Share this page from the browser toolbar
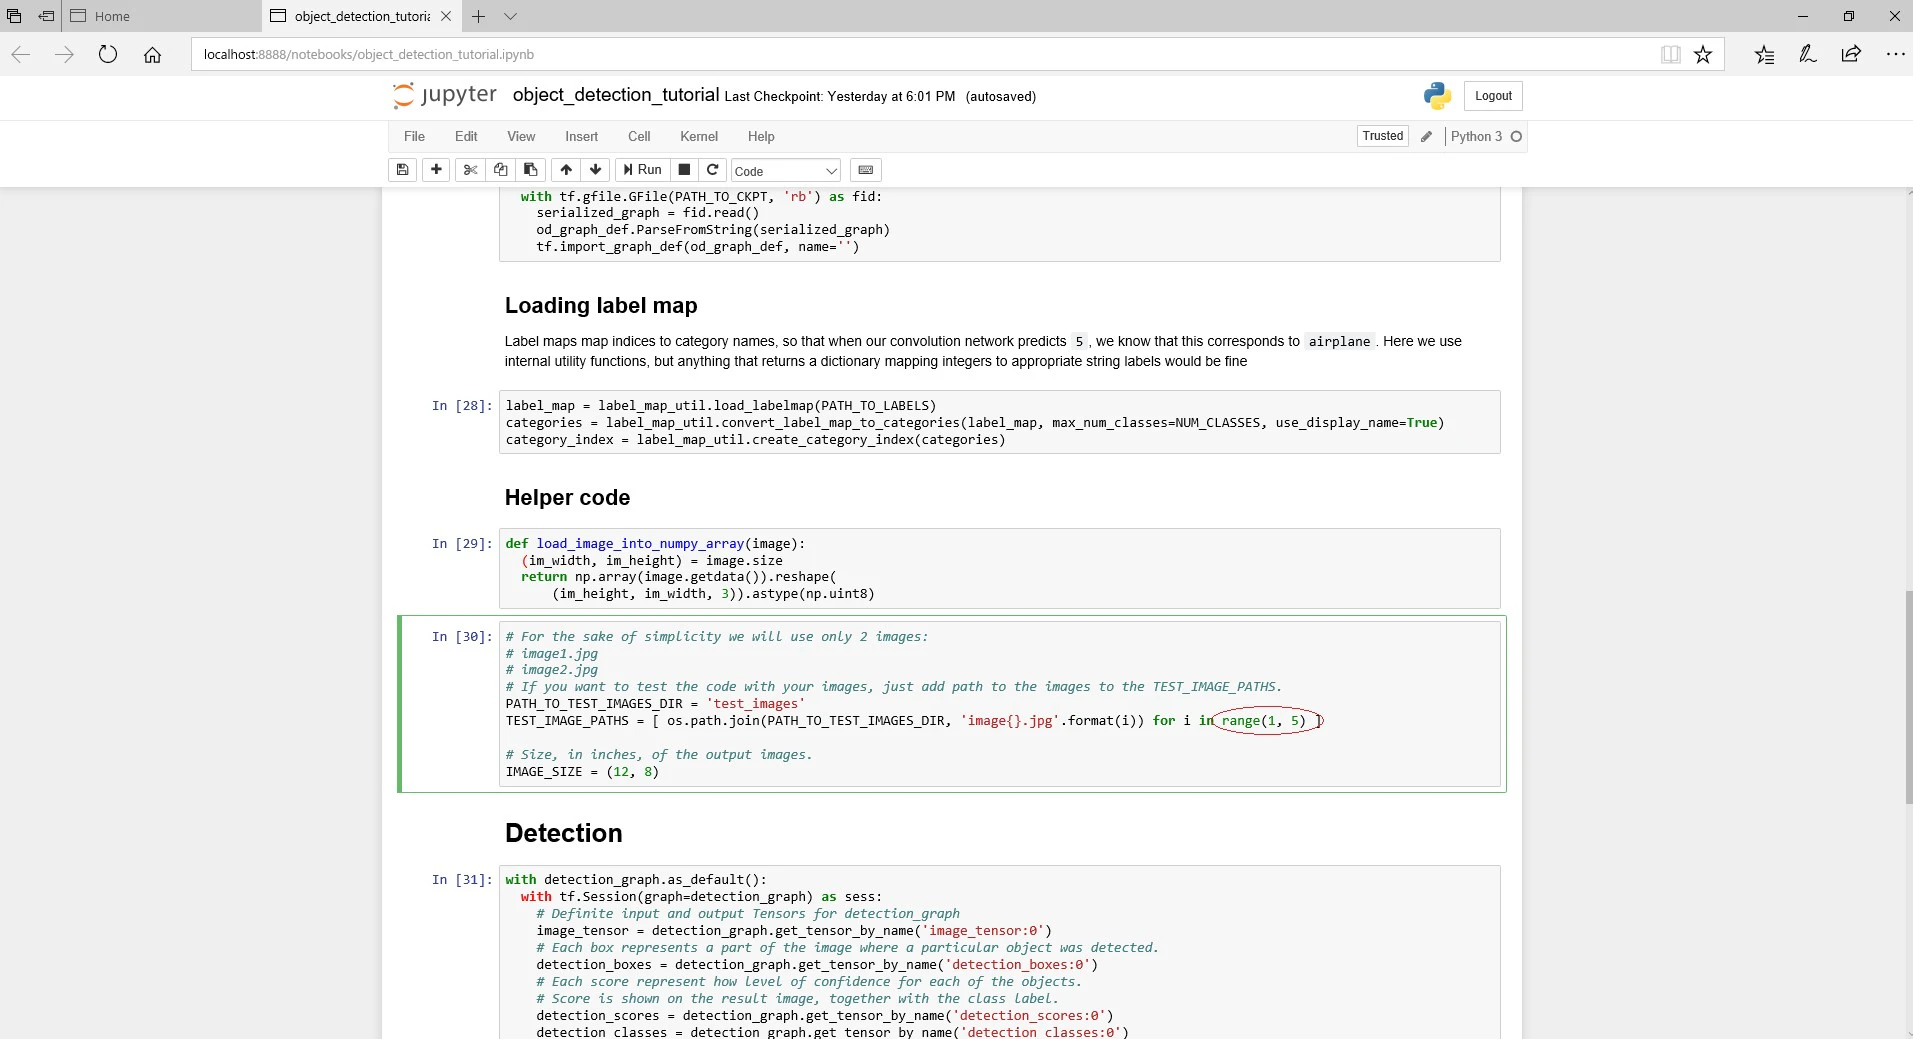Viewport: 1913px width, 1039px height. coord(1851,55)
